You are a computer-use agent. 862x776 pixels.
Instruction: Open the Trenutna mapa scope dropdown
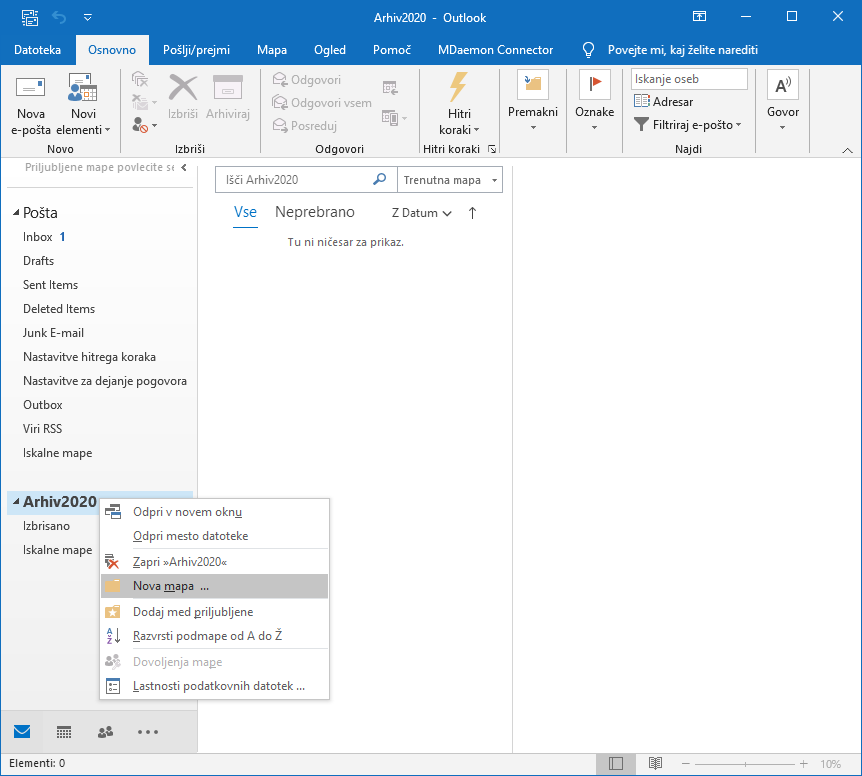point(450,180)
